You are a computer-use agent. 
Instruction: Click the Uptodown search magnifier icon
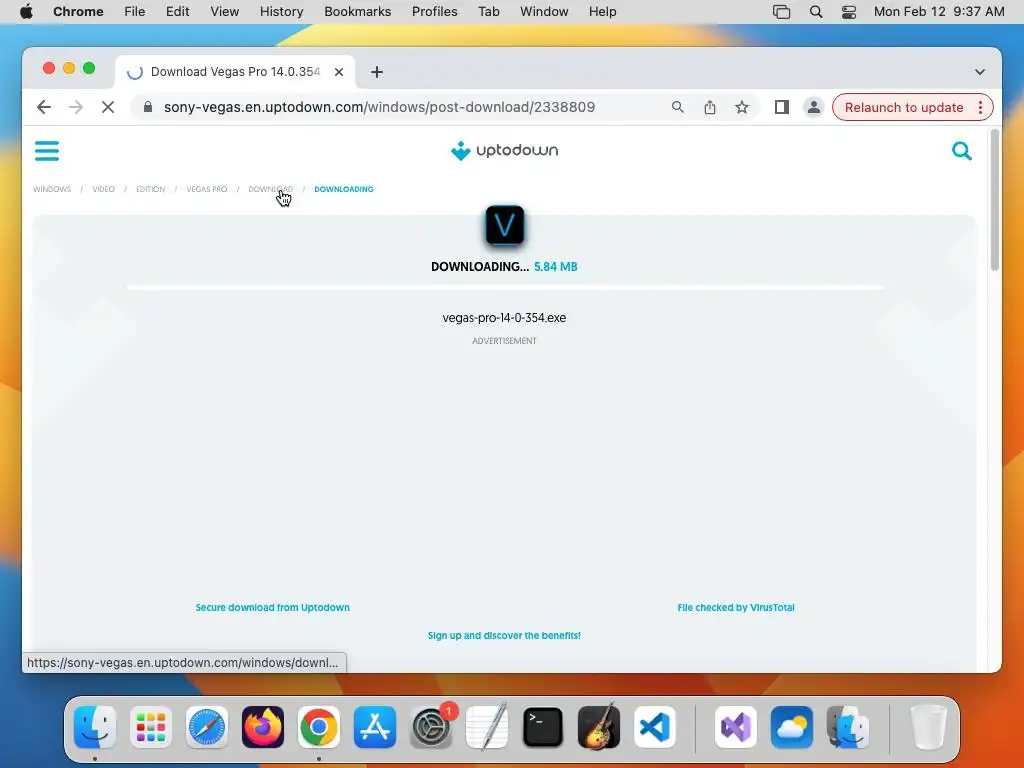[x=961, y=151]
